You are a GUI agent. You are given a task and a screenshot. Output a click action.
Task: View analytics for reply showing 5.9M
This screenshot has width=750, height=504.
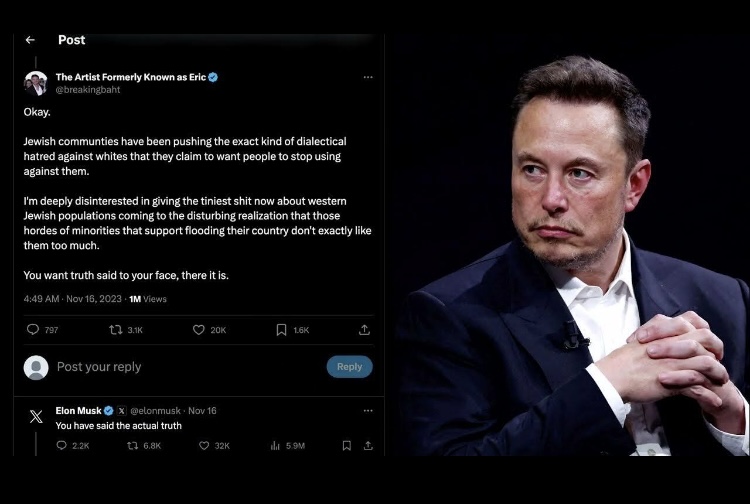click(287, 446)
